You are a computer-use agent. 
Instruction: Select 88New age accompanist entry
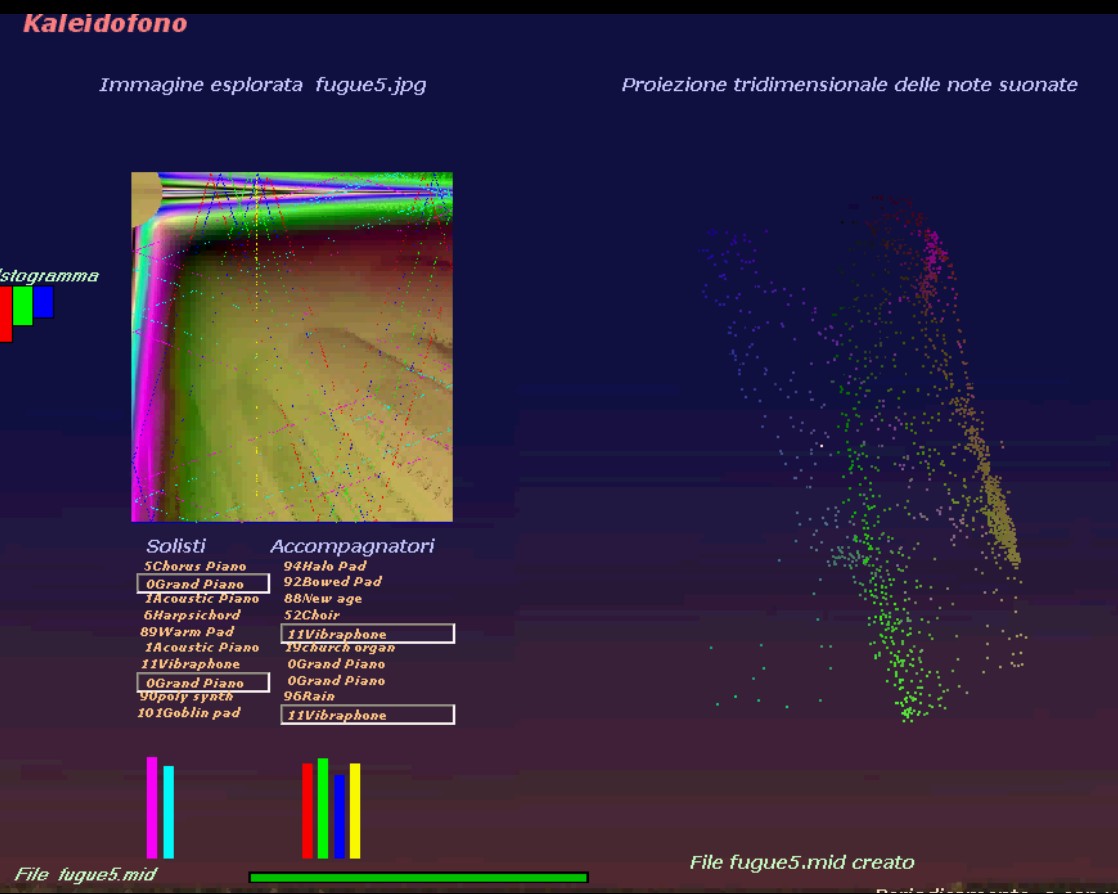click(322, 599)
